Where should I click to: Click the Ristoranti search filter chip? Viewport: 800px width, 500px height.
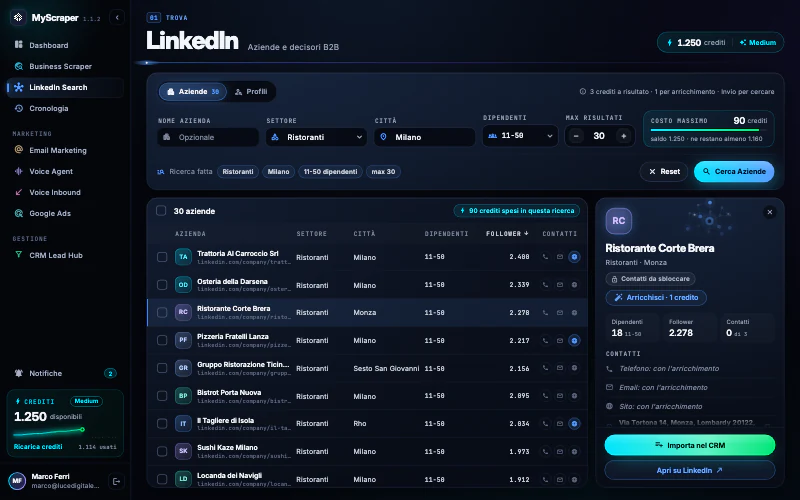[238, 172]
